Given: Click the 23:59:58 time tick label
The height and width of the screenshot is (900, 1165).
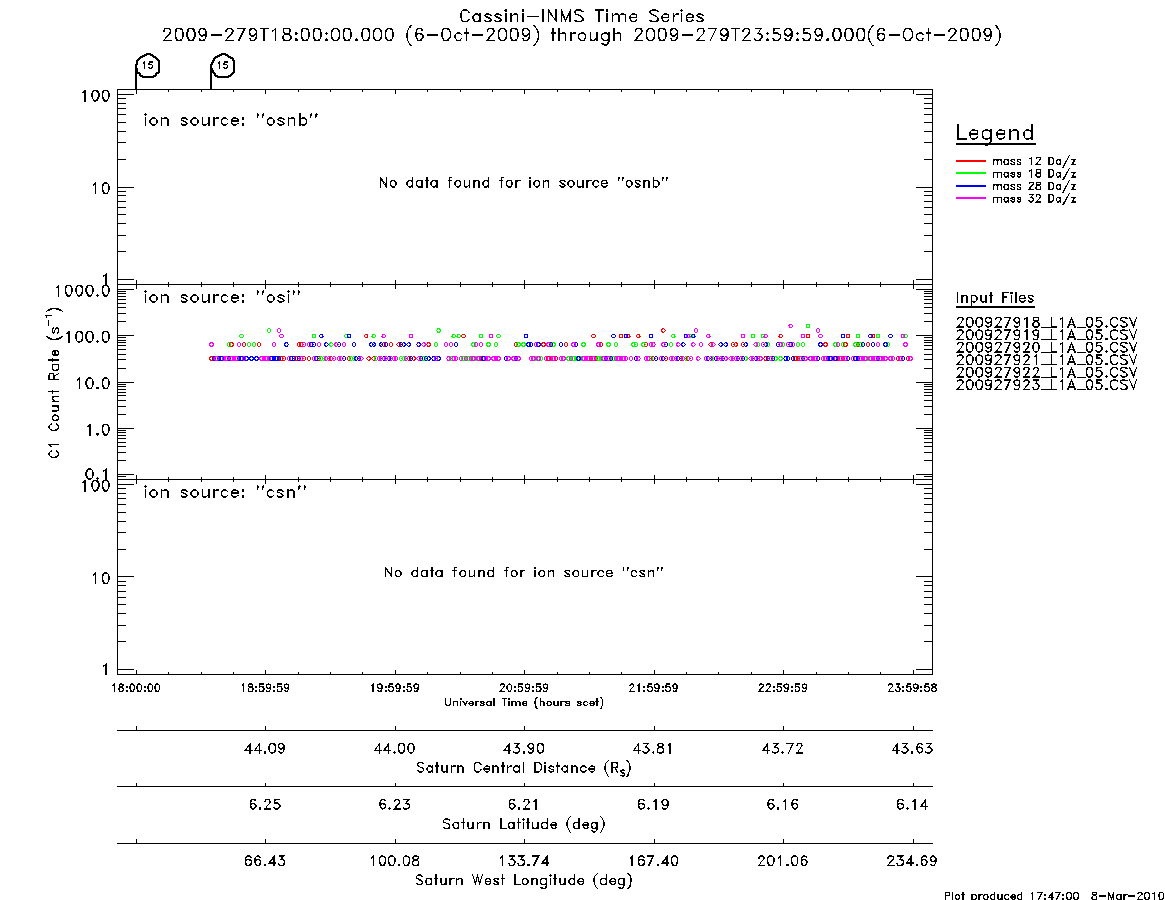Looking at the screenshot, I should tap(912, 688).
